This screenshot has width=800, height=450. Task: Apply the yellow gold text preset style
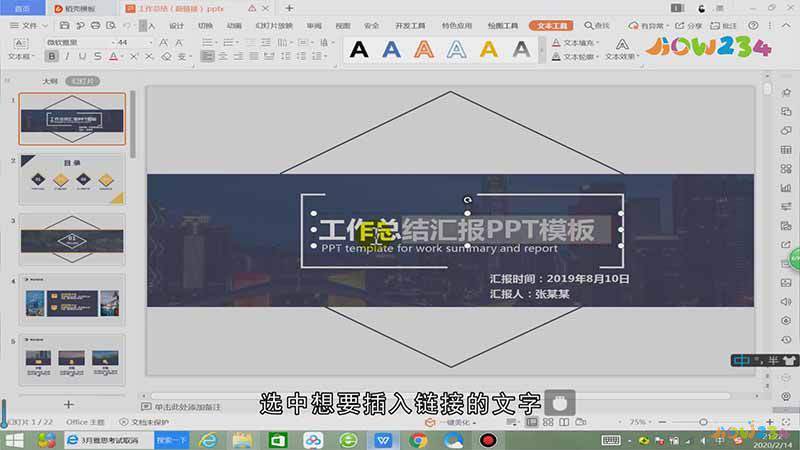(x=489, y=49)
